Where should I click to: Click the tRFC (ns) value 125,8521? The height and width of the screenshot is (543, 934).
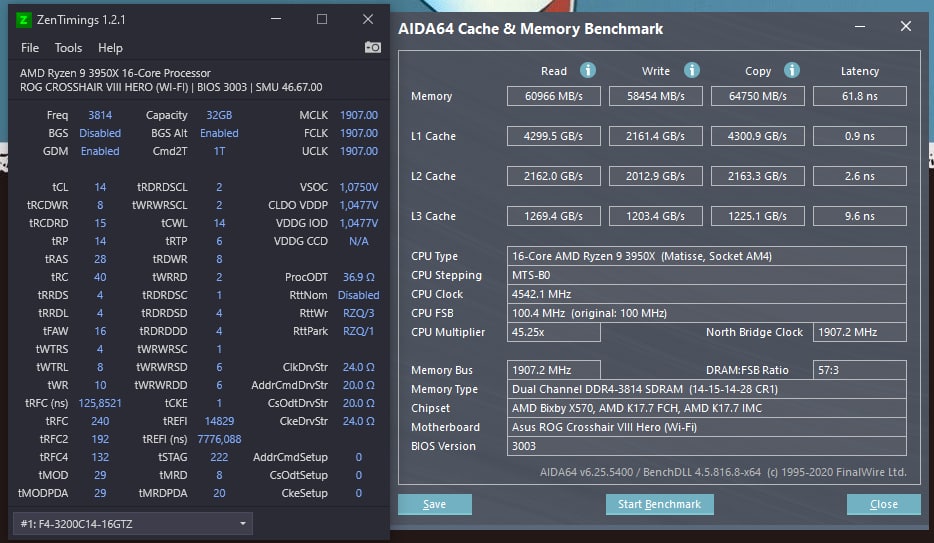click(100, 403)
